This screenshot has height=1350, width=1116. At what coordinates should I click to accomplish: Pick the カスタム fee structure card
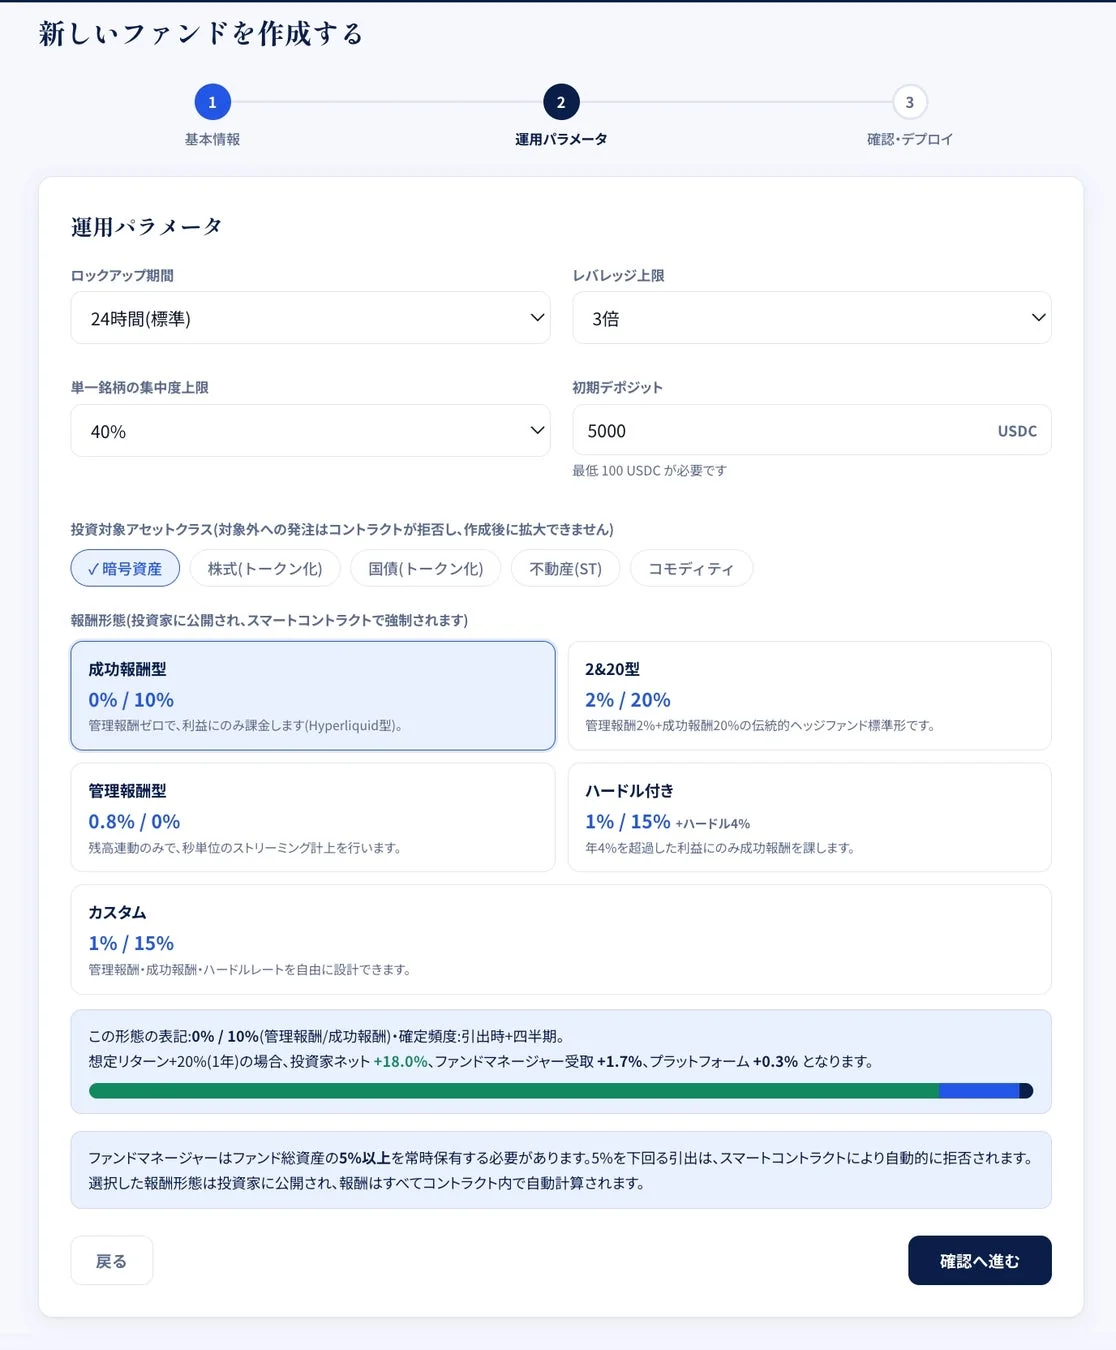[561, 939]
